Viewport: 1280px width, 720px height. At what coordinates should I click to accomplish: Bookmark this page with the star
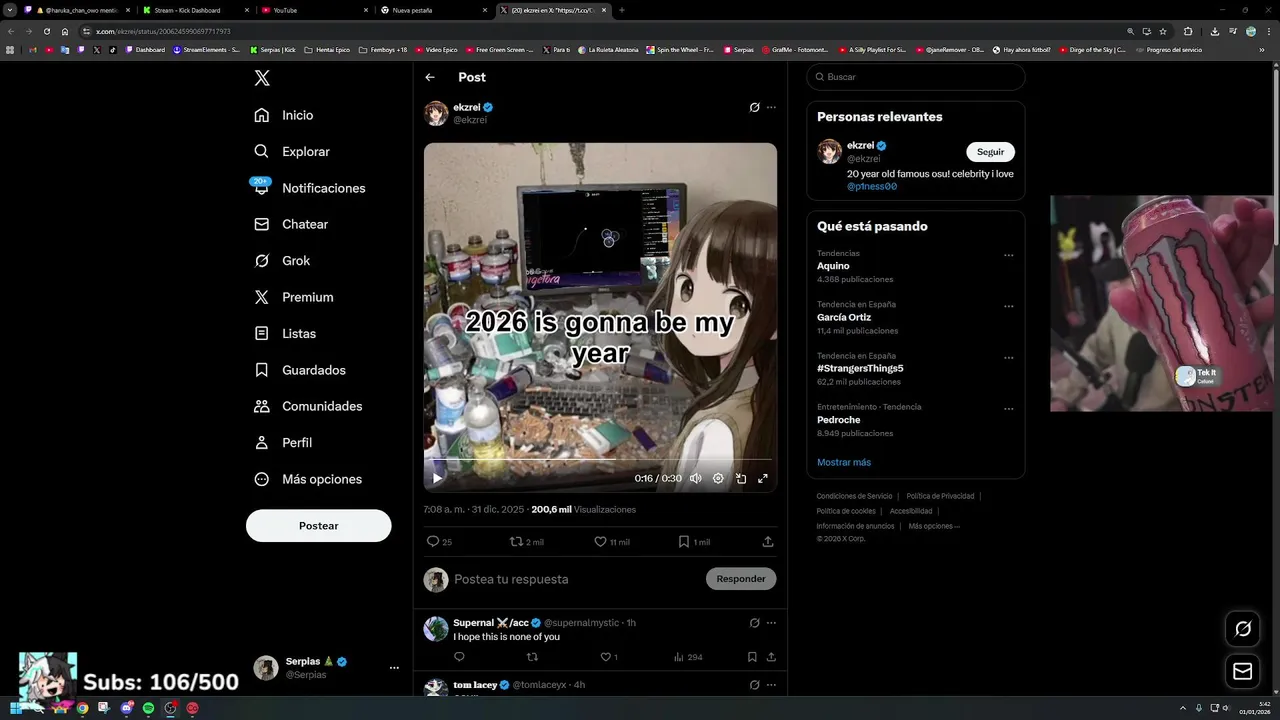(1163, 31)
